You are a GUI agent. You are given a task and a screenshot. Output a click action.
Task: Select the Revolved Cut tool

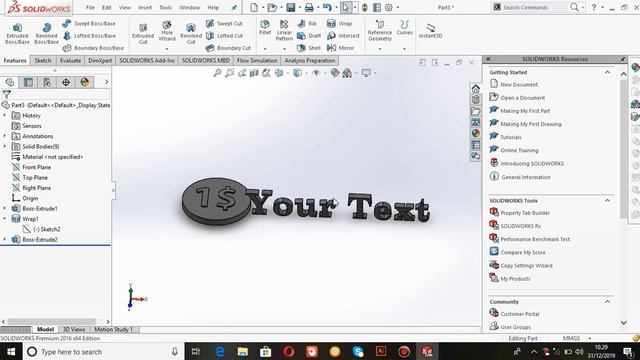pyautogui.click(x=191, y=33)
